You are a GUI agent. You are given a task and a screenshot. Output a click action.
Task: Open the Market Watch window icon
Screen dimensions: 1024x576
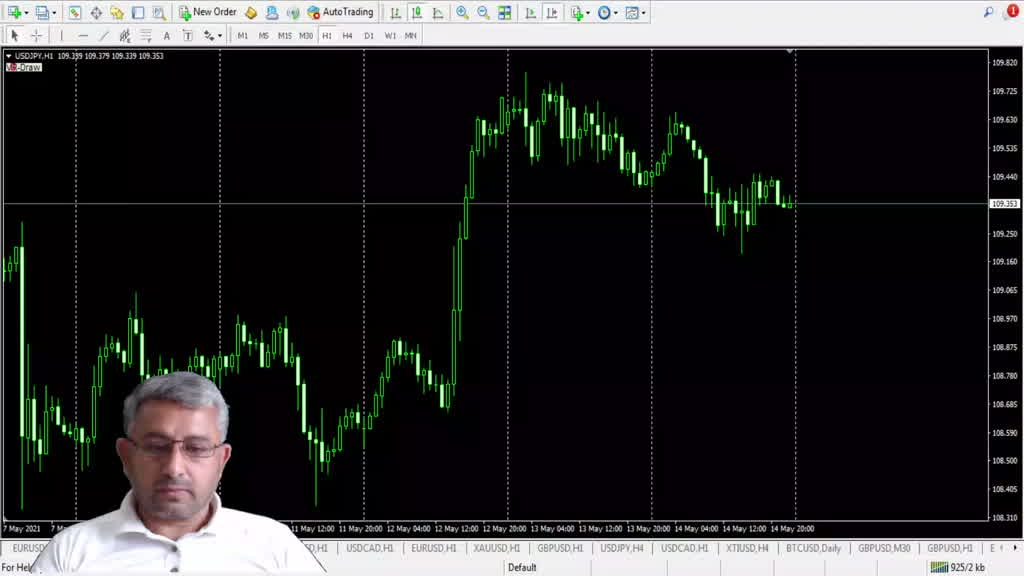[x=75, y=13]
